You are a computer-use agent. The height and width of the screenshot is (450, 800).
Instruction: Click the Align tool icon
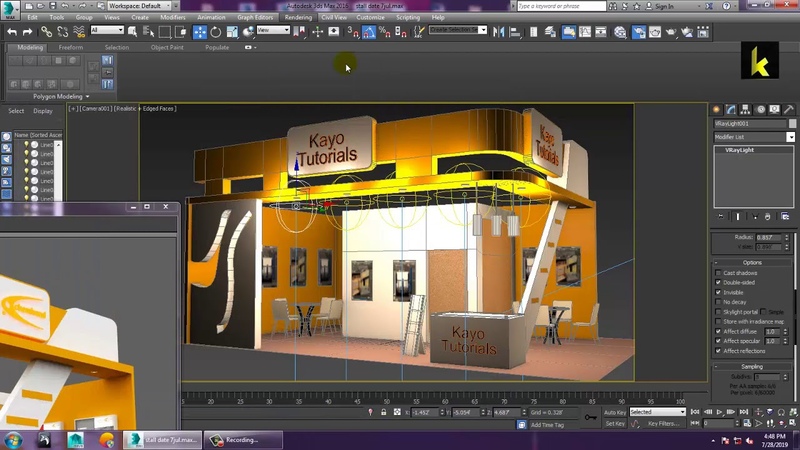[515, 32]
